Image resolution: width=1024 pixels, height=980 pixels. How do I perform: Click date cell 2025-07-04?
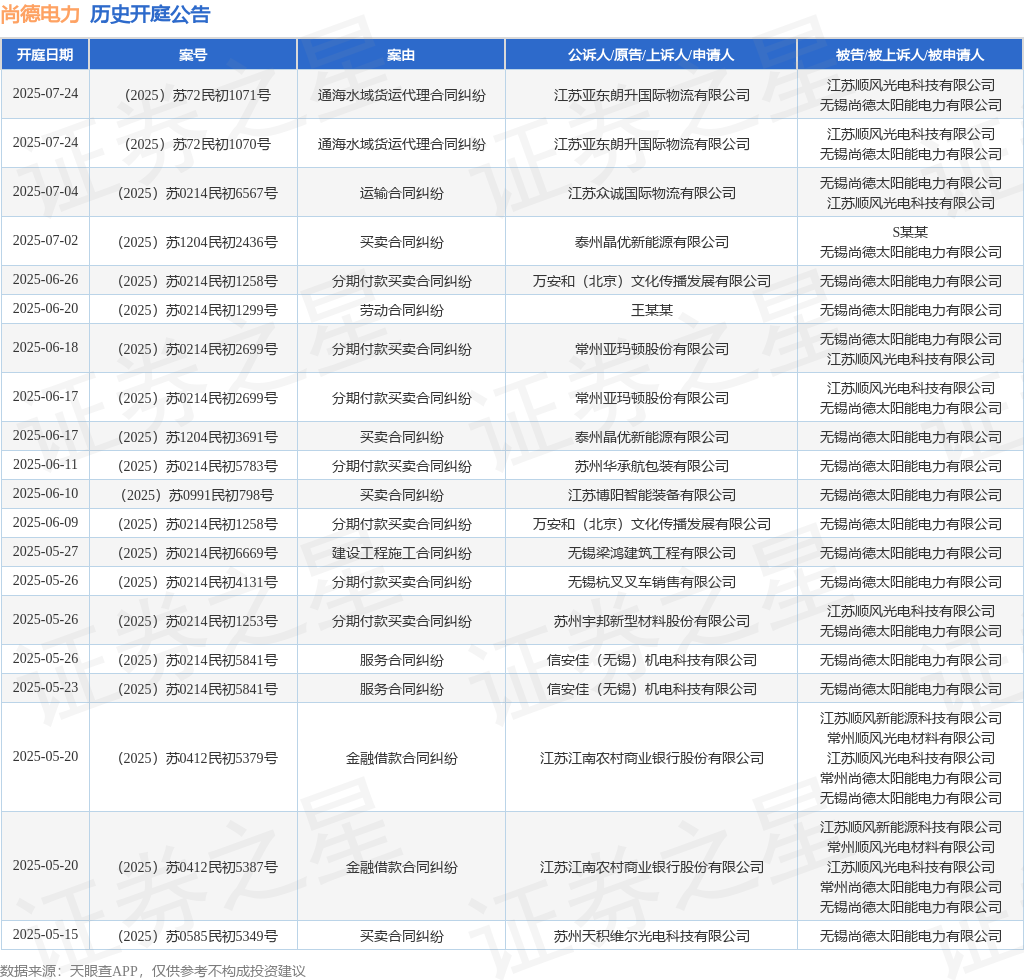[45, 191]
